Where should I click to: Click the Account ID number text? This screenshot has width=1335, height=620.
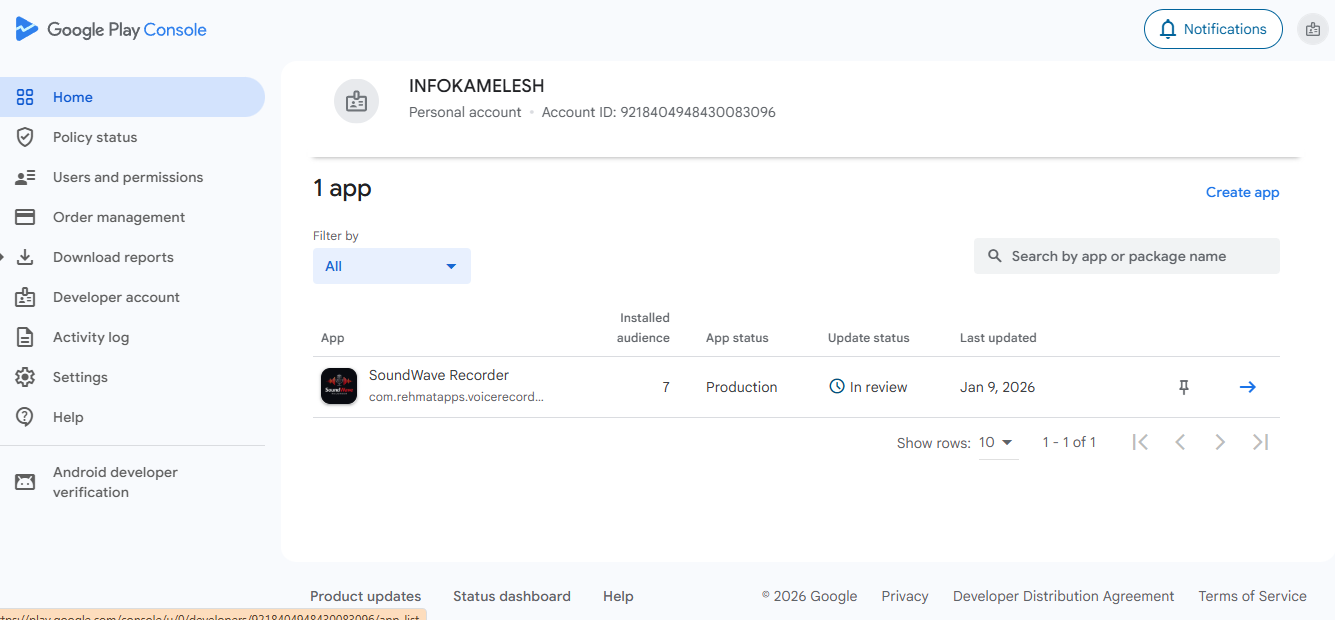click(698, 112)
